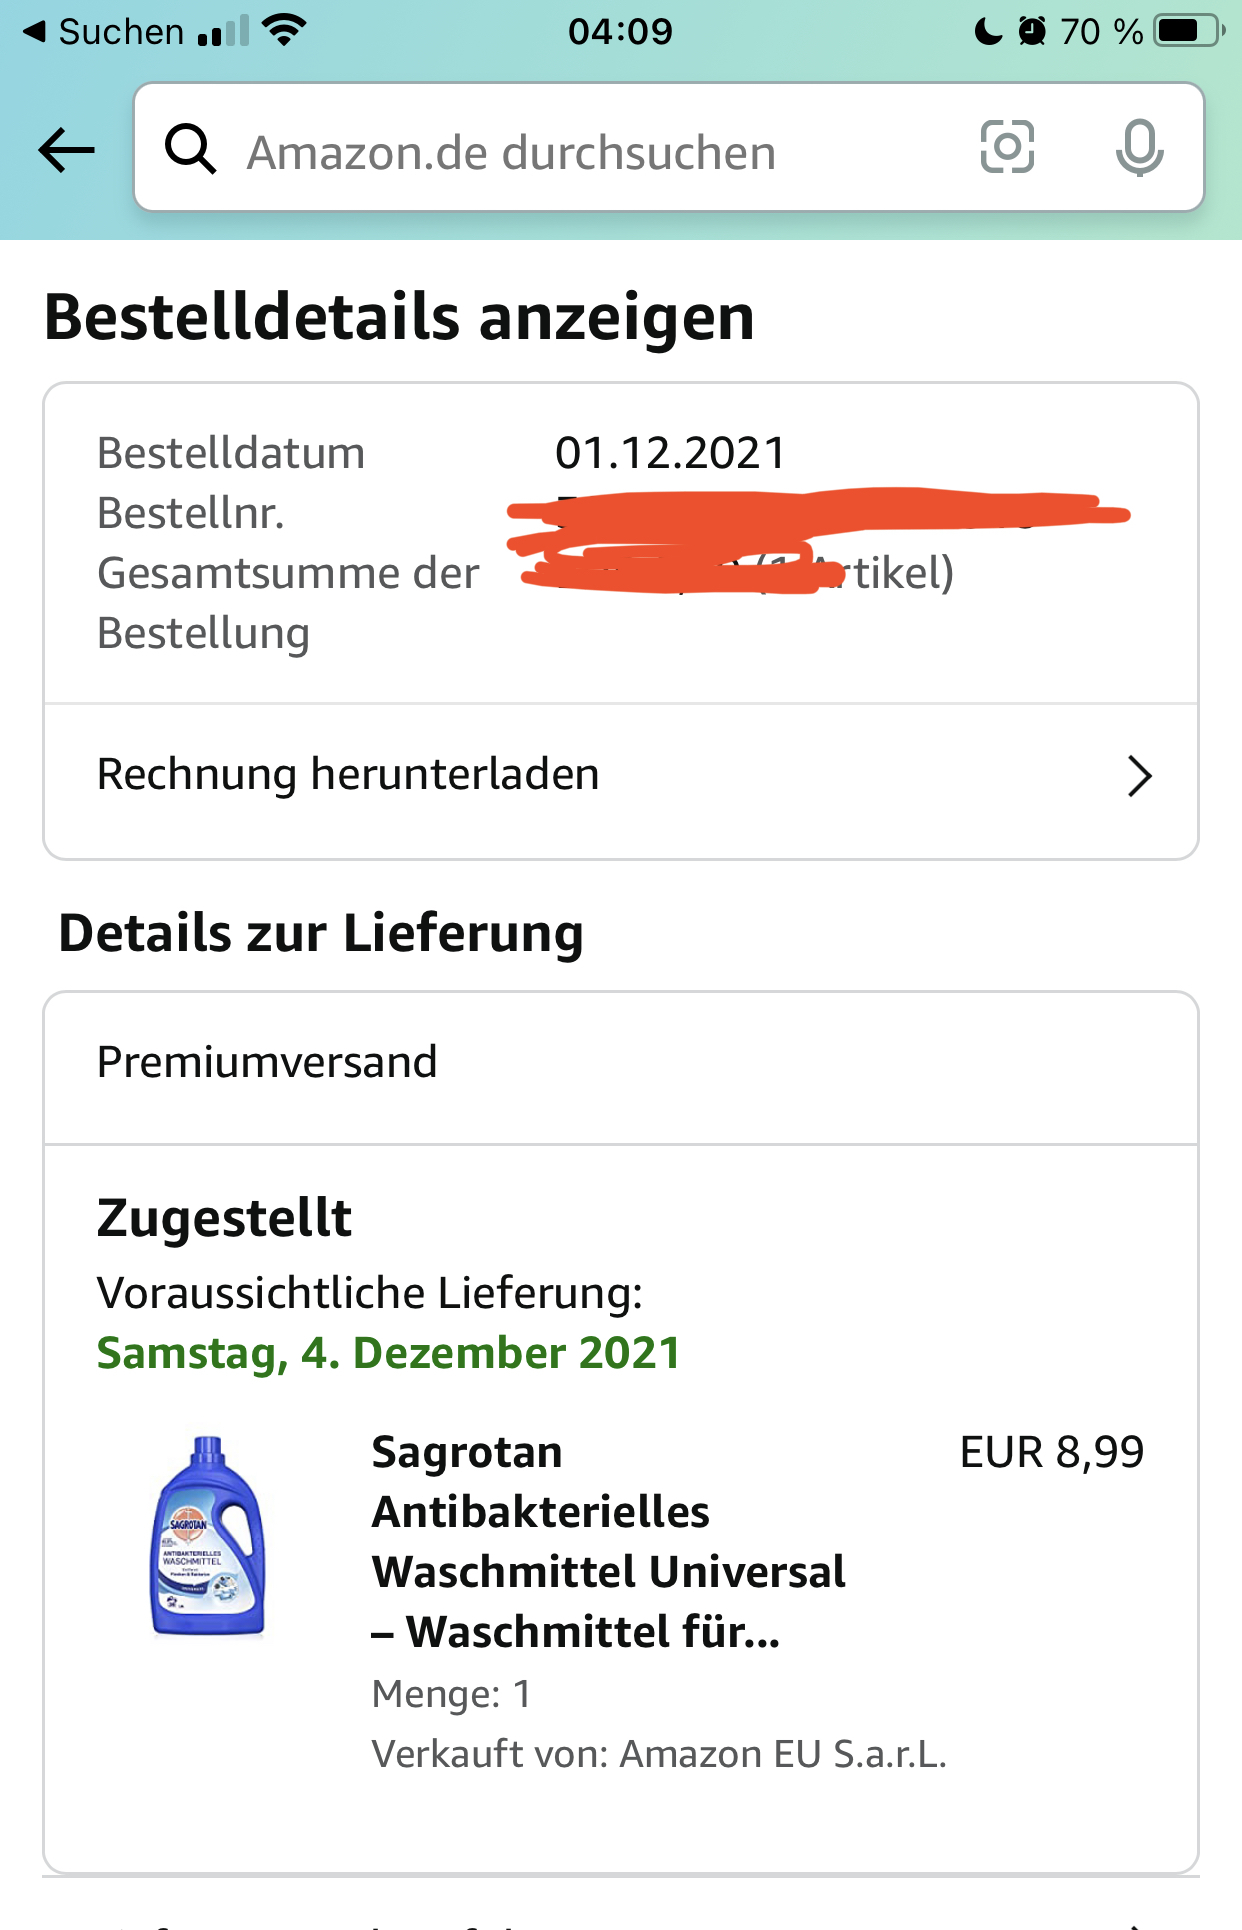
Task: Tap the alarm clock status icon
Action: [x=1032, y=31]
